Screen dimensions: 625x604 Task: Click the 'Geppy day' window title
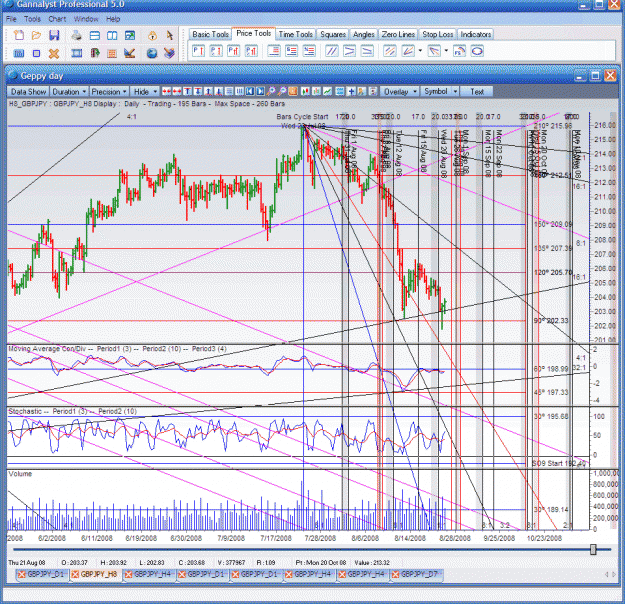[x=41, y=76]
